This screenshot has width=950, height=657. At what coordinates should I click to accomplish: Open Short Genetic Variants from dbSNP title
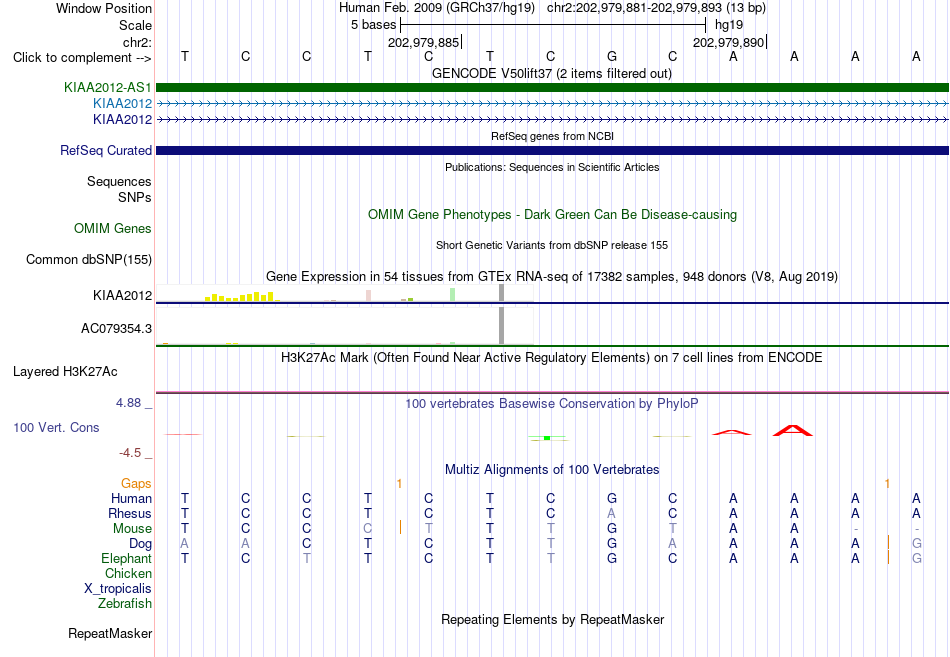pos(552,245)
